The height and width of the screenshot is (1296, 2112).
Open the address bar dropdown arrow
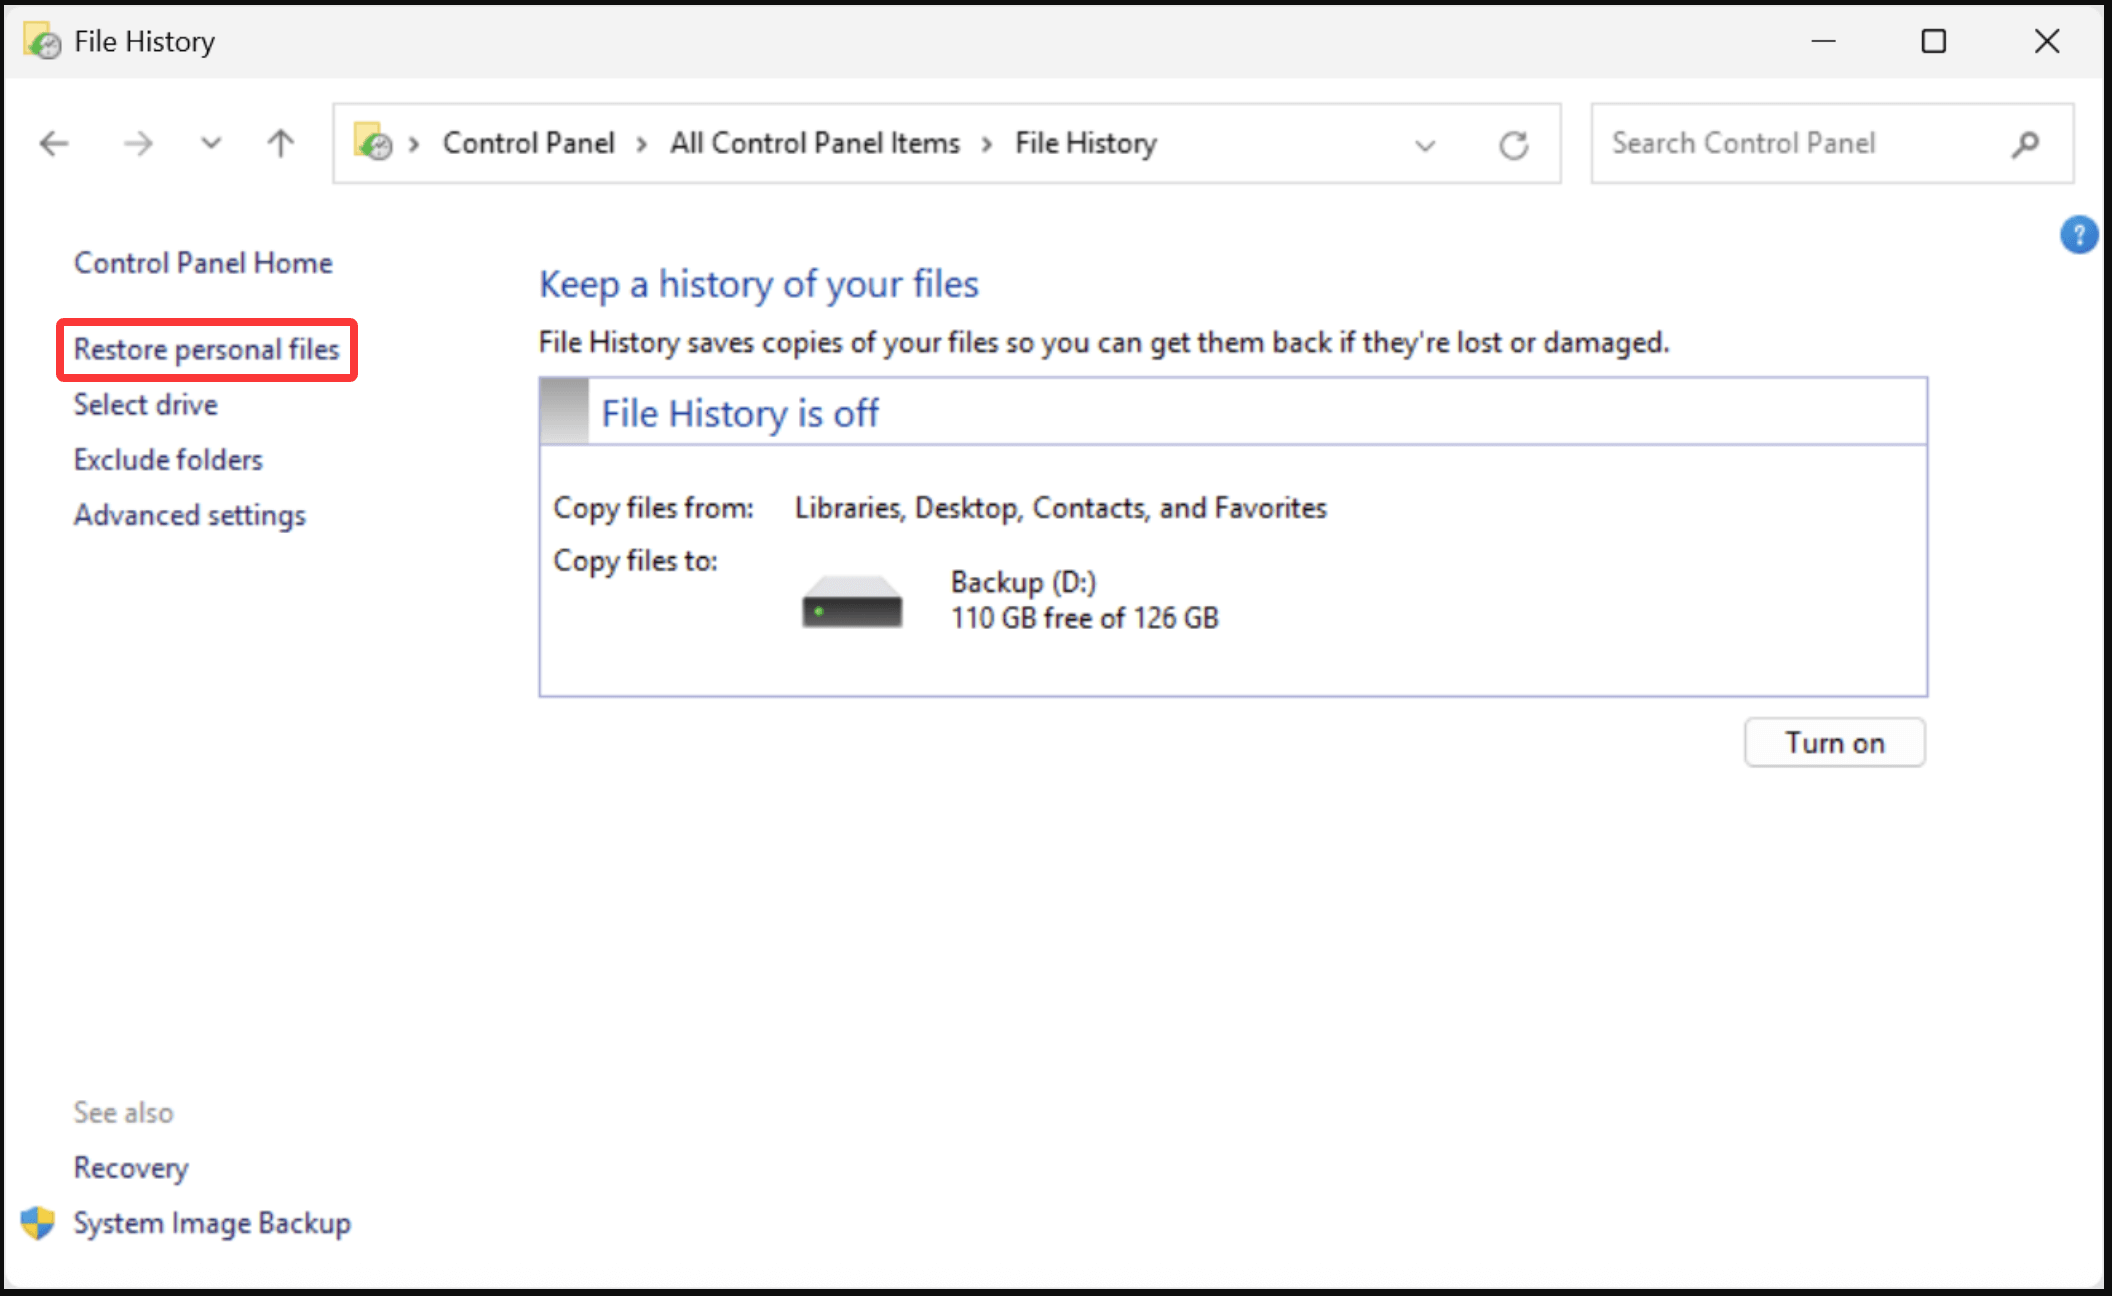[1423, 145]
